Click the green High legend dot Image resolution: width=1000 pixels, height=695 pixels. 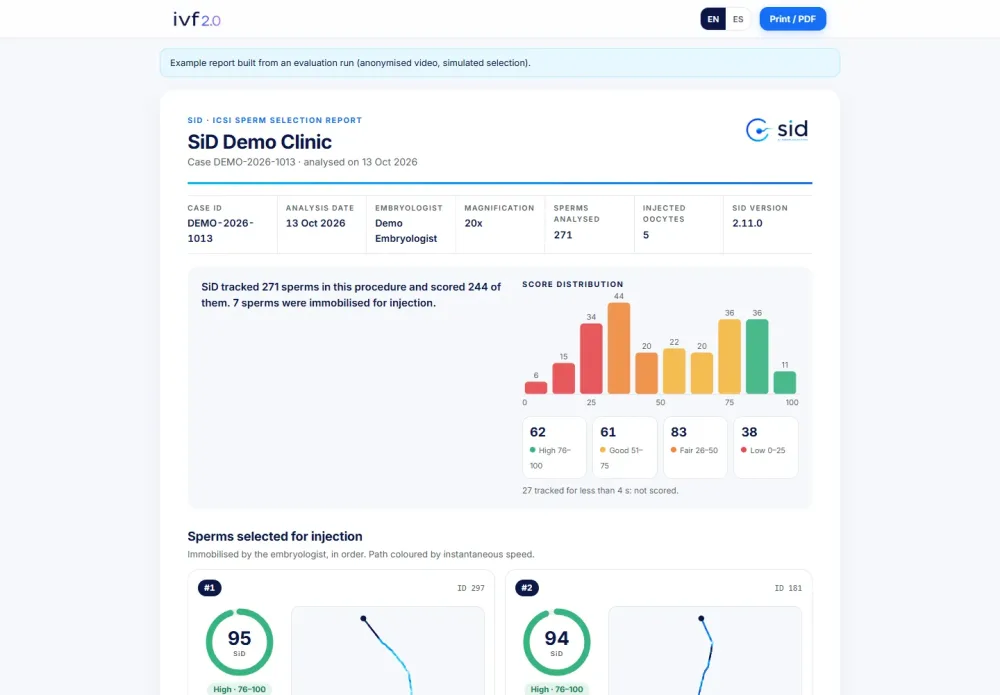(533, 450)
